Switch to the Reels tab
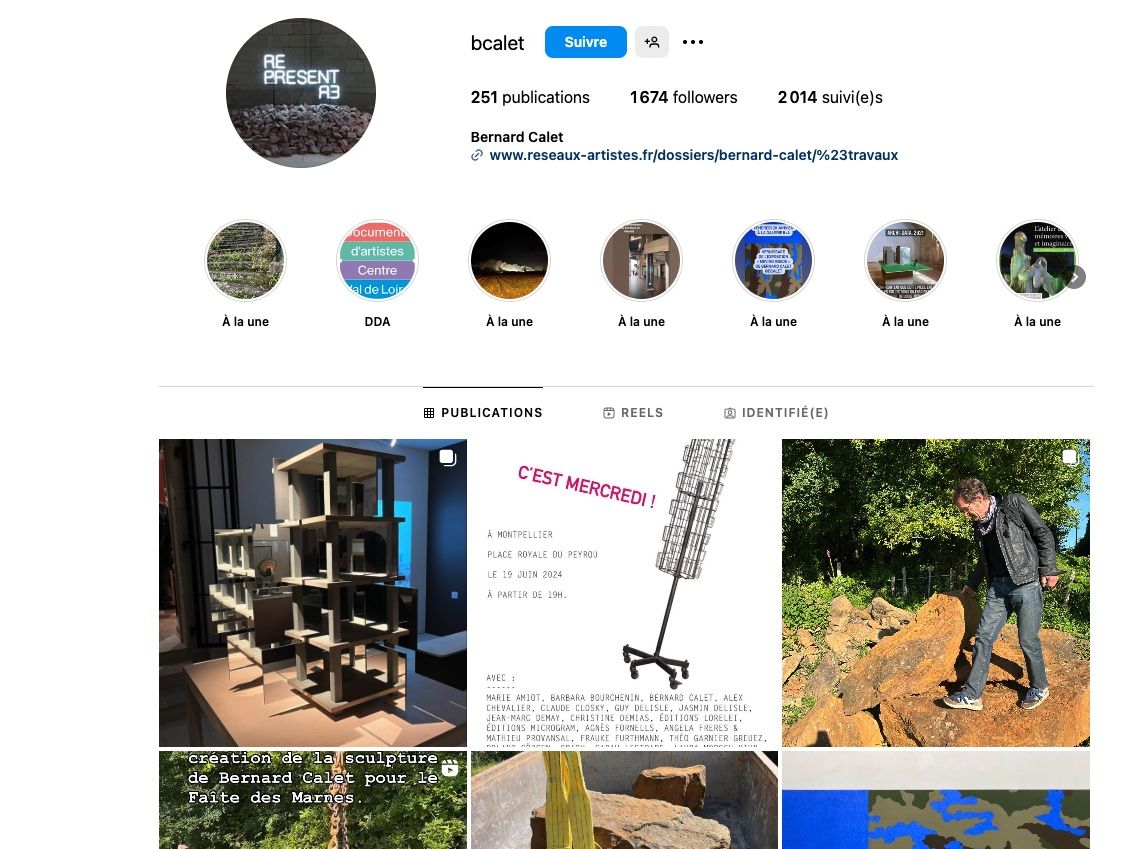1147x849 pixels. 633,412
